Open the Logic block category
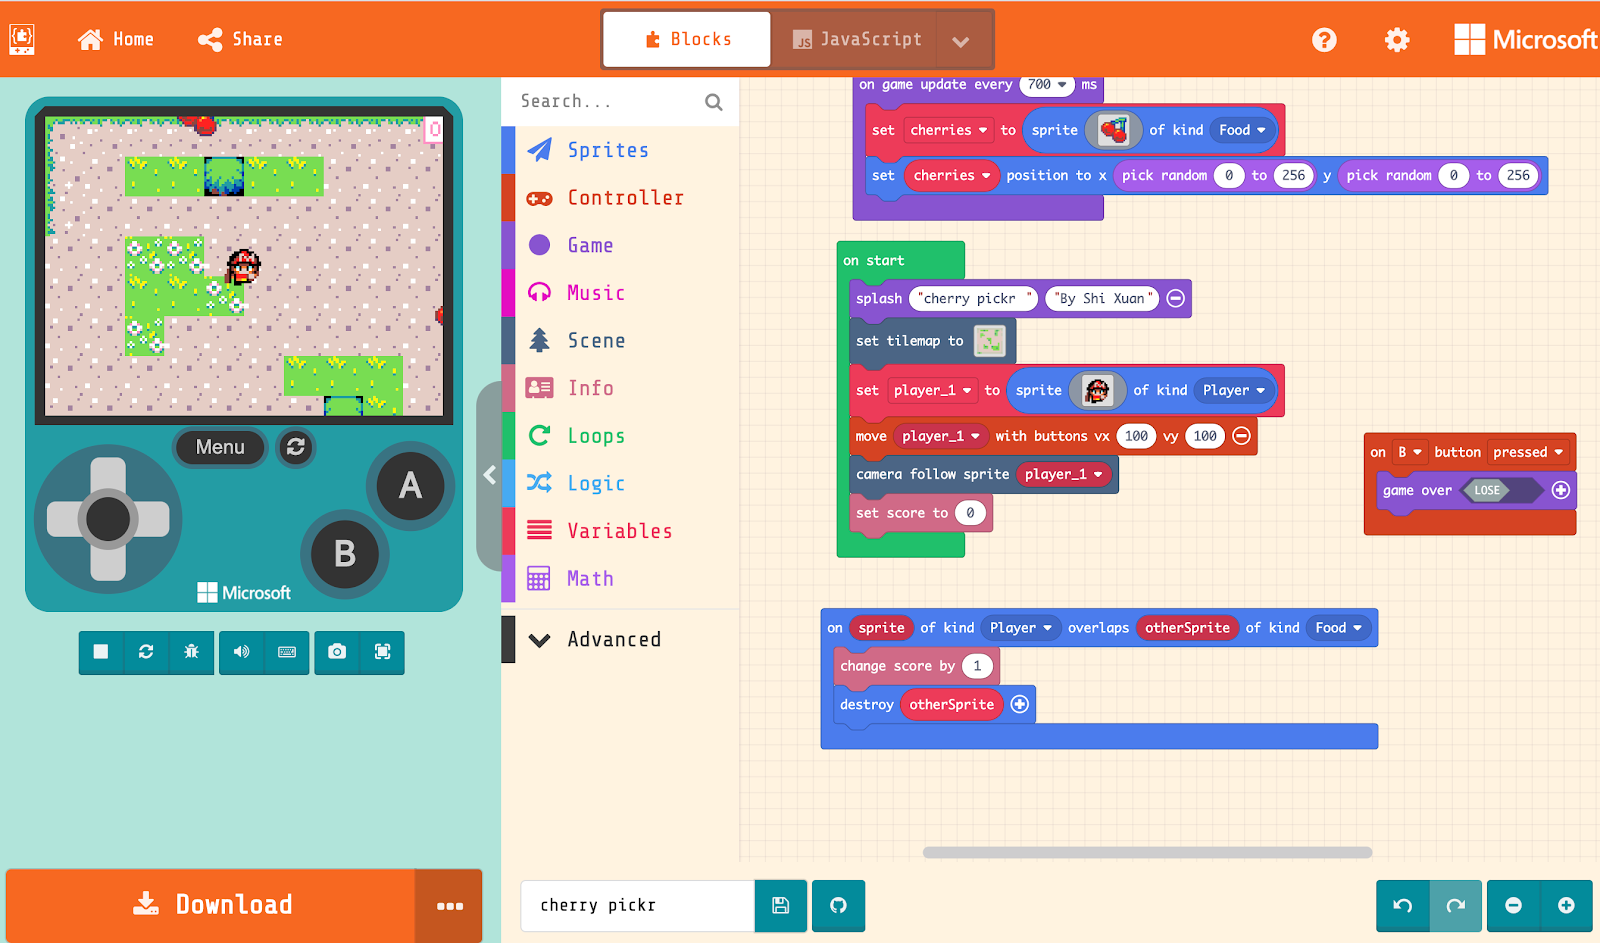This screenshot has width=1600, height=943. pyautogui.click(x=620, y=483)
